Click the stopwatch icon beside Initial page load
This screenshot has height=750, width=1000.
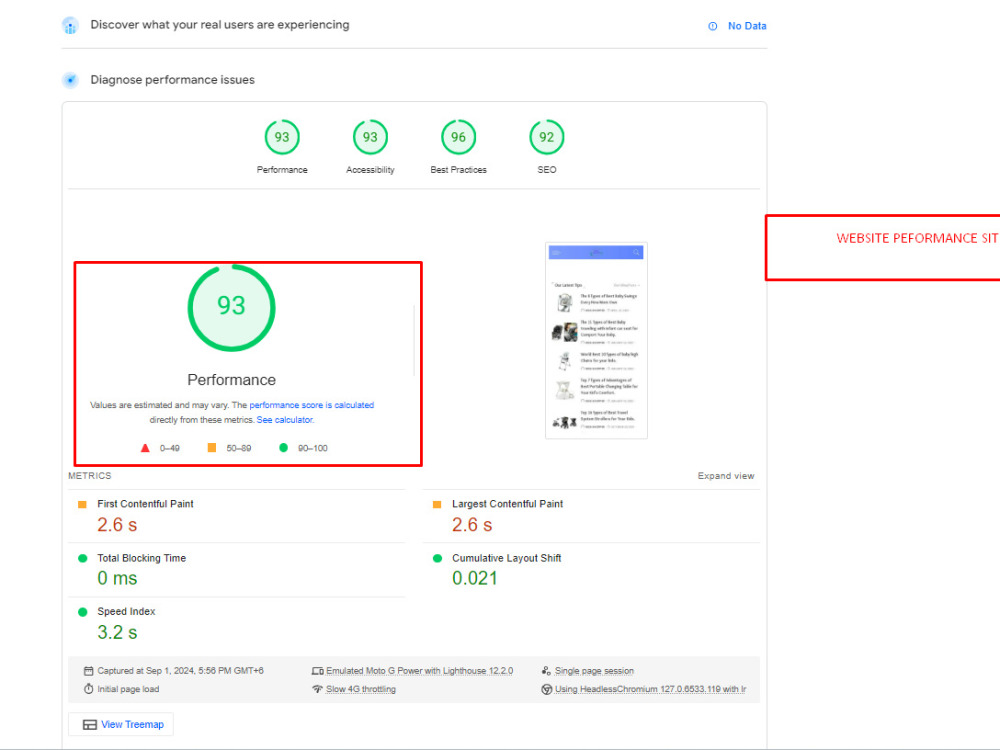coord(89,689)
